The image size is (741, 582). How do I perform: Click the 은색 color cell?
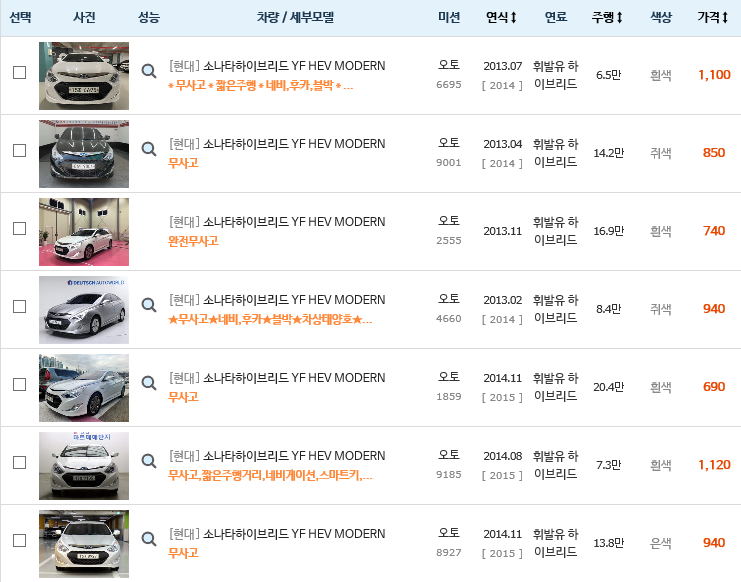coord(661,543)
